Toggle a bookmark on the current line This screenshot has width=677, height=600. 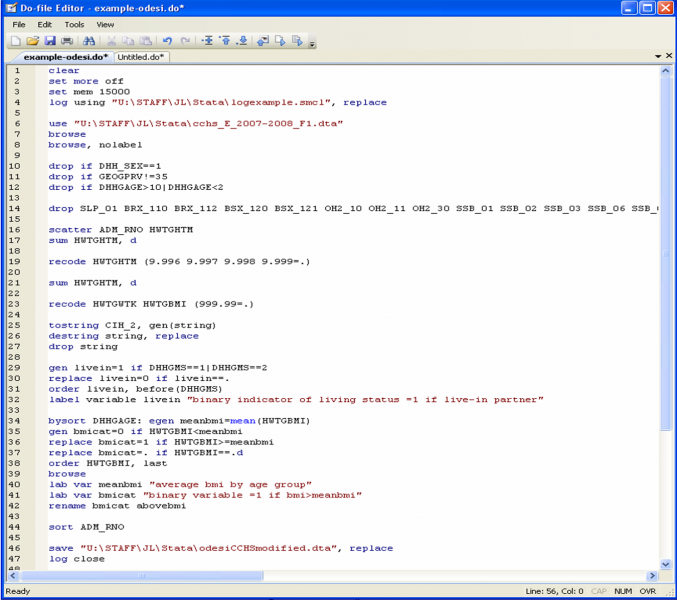click(x=207, y=41)
